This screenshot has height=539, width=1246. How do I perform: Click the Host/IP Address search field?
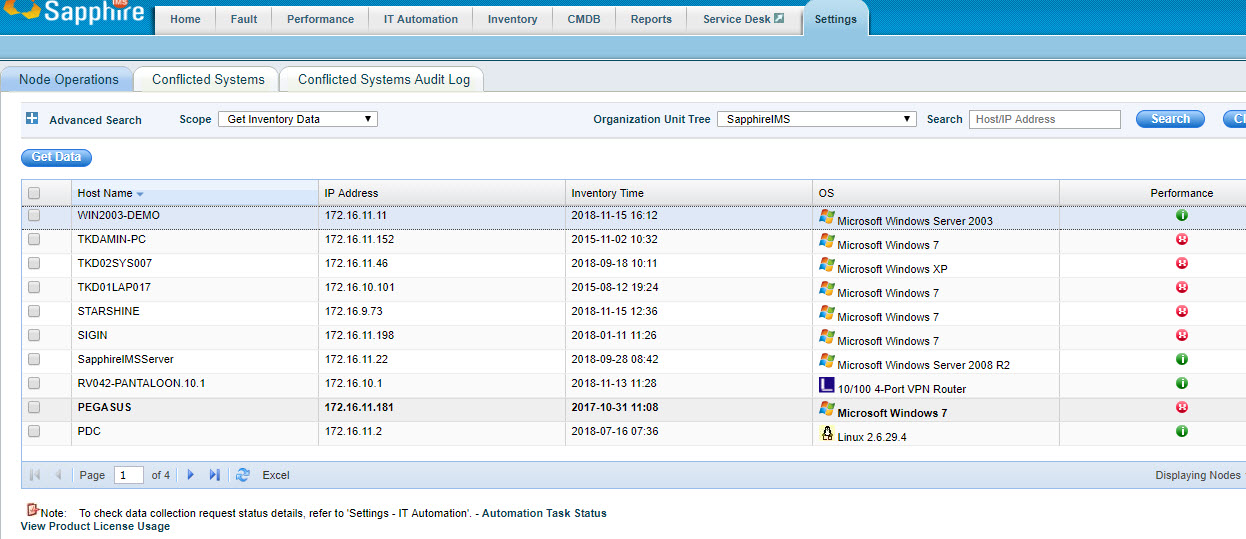pos(1044,119)
